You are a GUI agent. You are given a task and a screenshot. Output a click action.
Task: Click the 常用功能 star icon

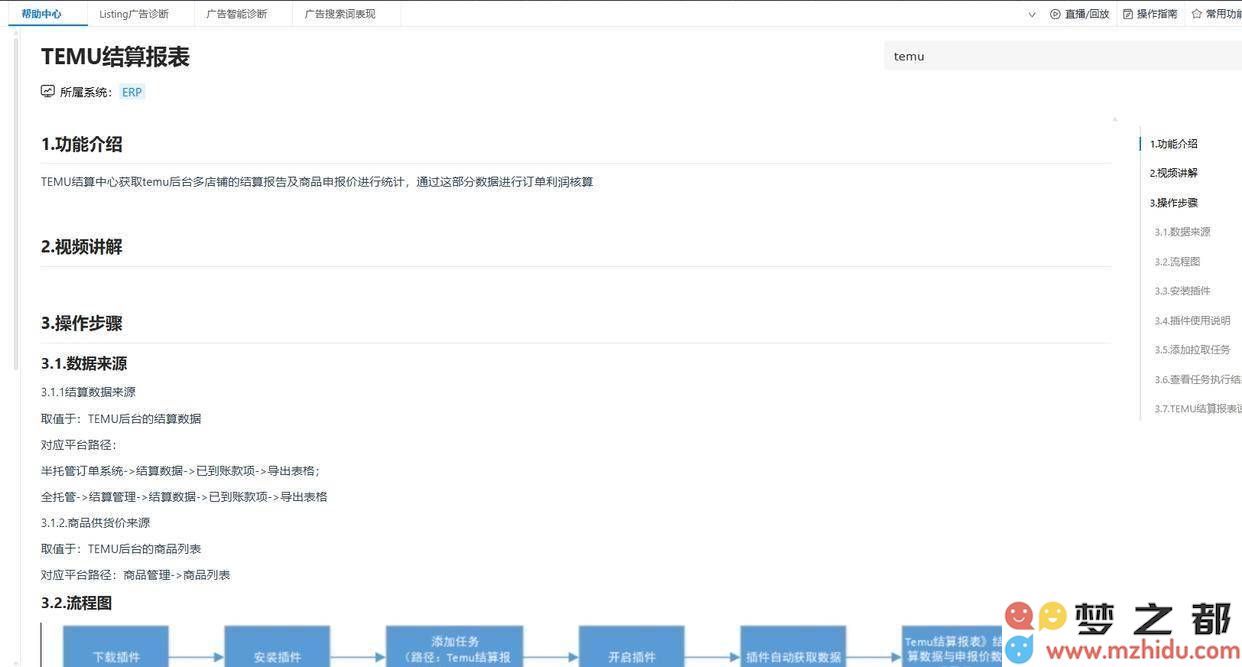pos(1196,14)
